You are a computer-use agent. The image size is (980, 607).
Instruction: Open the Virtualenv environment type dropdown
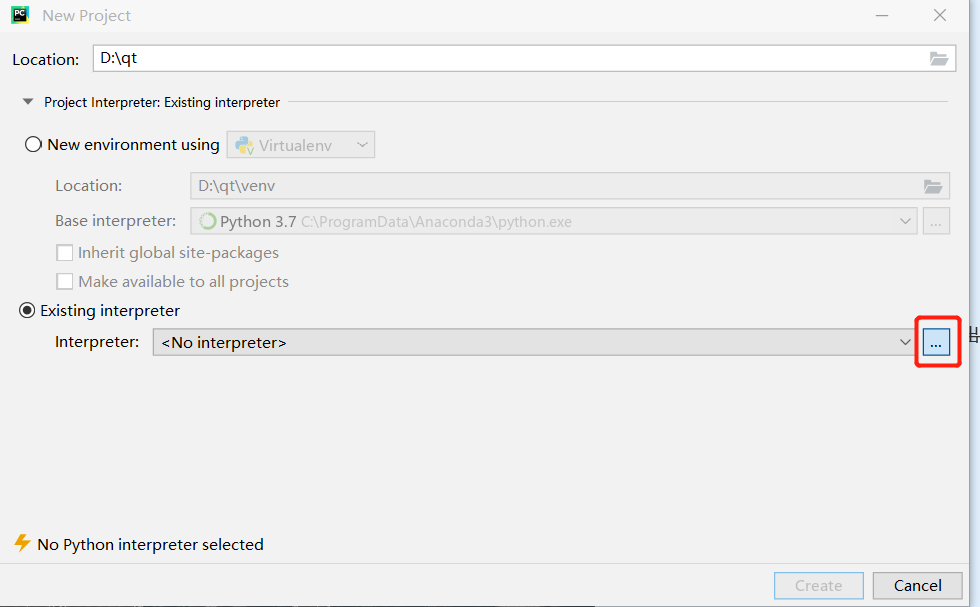[301, 145]
